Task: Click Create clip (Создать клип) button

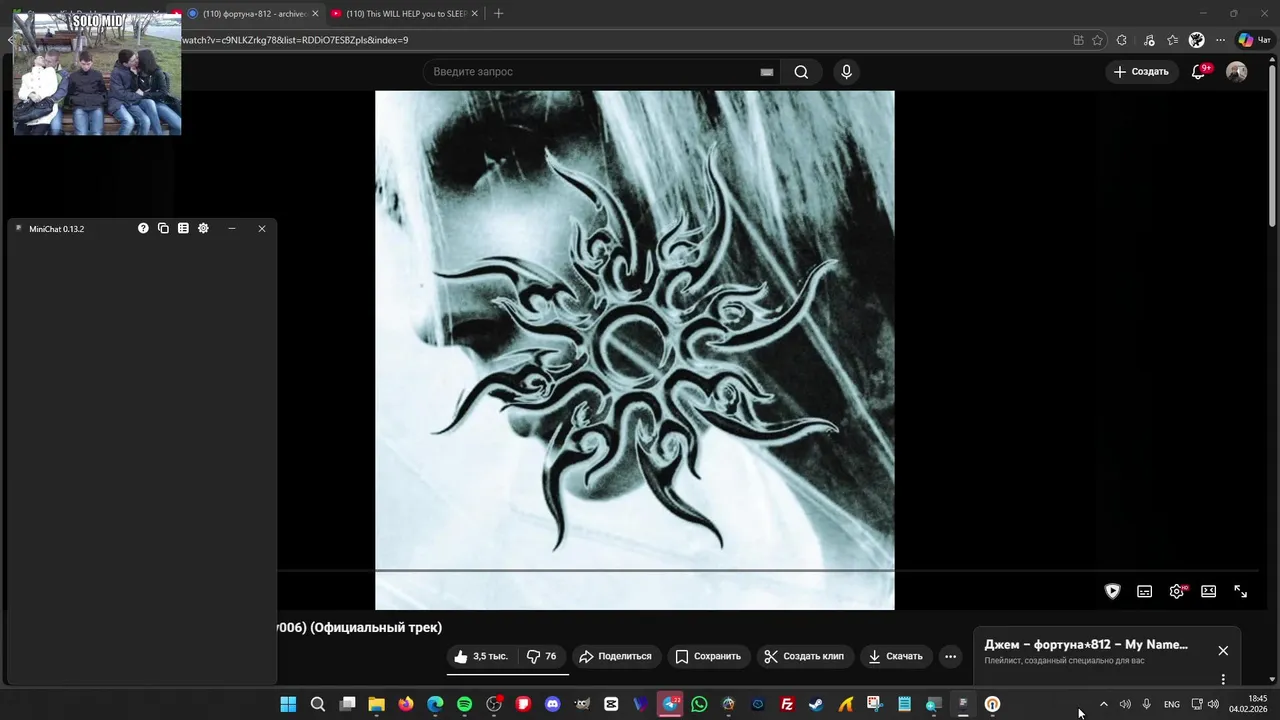Action: click(x=804, y=656)
